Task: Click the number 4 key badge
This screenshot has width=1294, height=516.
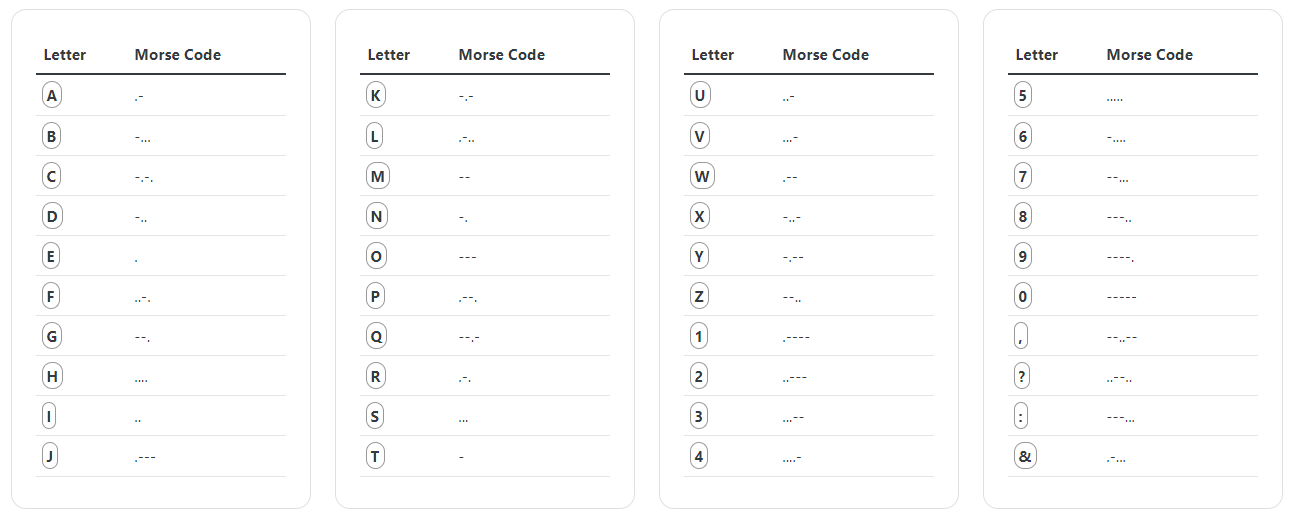Action: 699,456
